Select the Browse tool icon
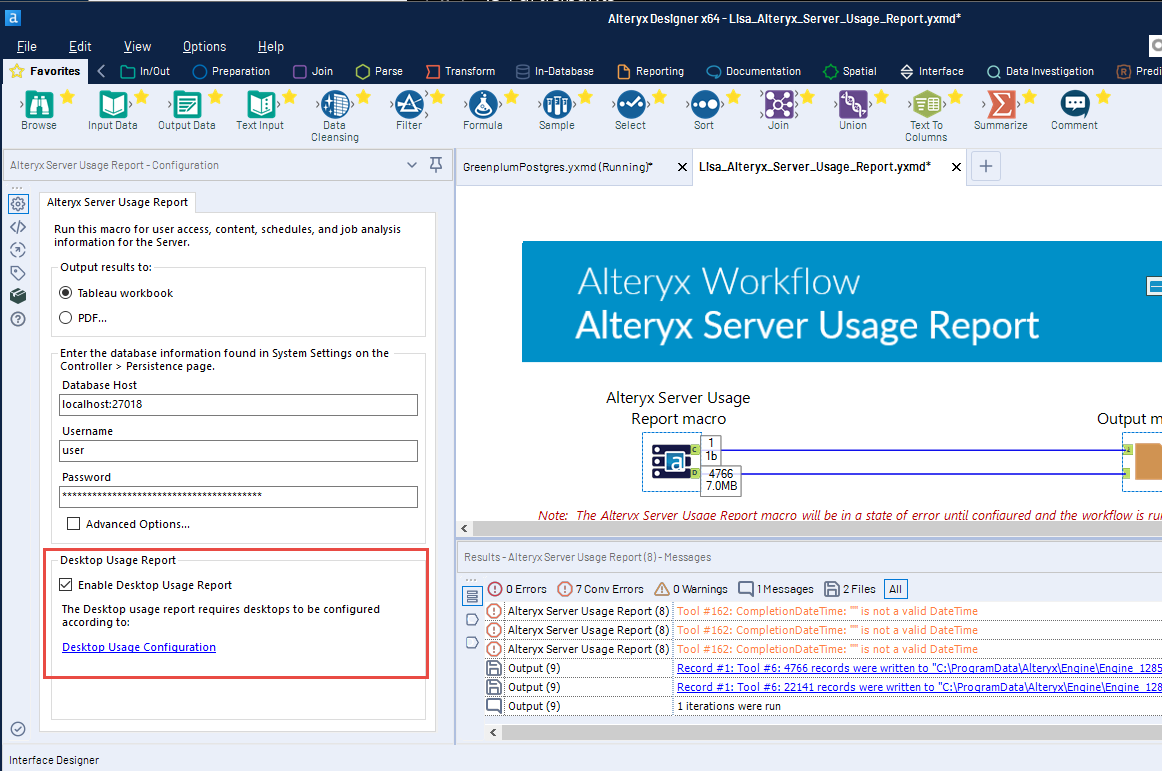This screenshot has height=771, width=1162. coord(39,105)
